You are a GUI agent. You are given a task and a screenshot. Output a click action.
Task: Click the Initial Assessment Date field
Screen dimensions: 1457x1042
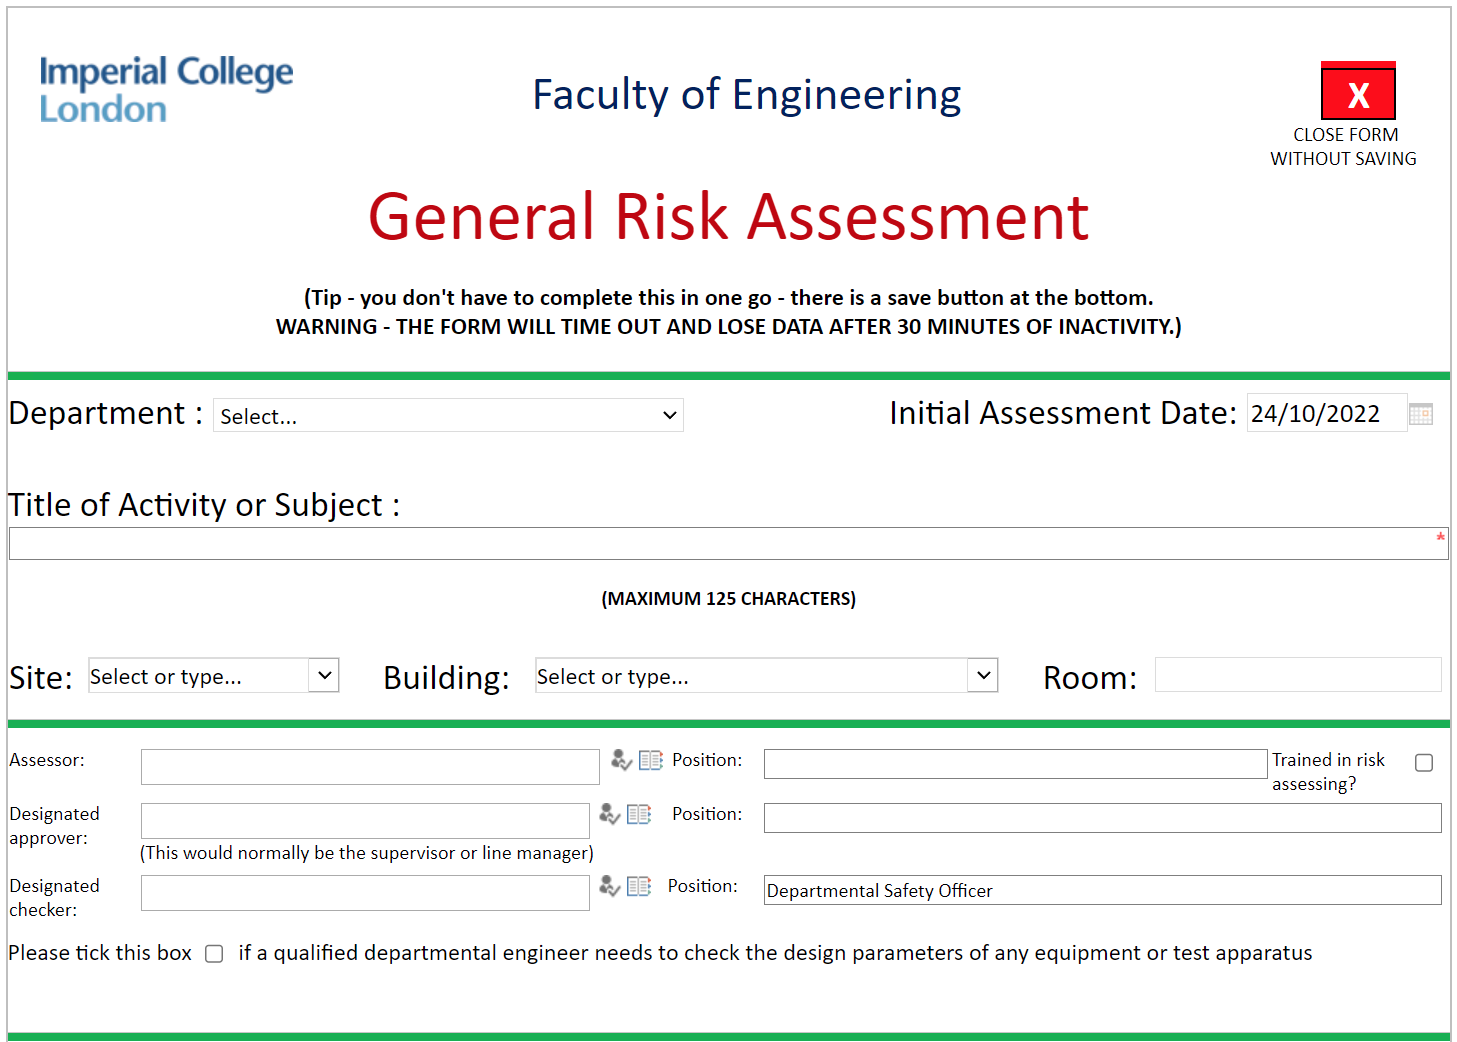tap(1325, 414)
